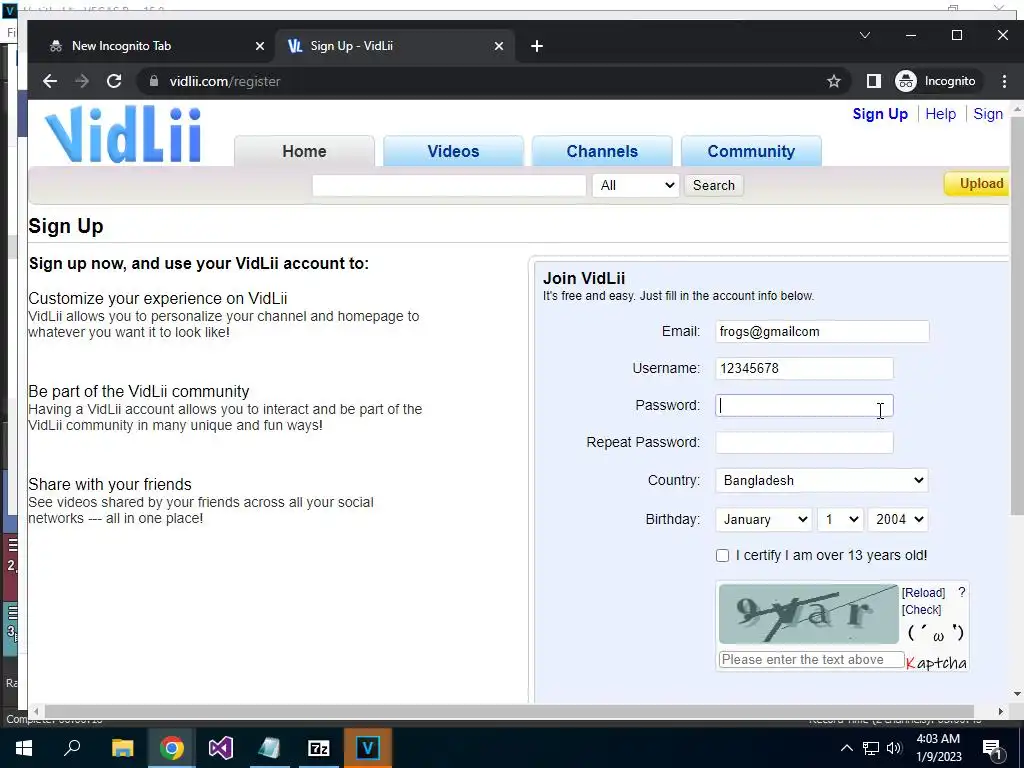Open the notepad-like taskbar app icon
This screenshot has width=1024, height=768.
point(270,748)
